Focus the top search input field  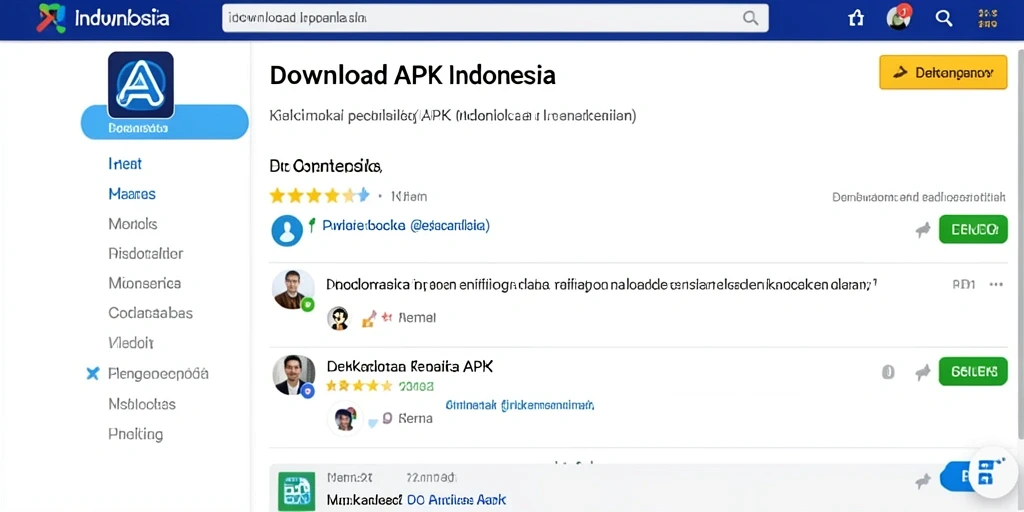pos(495,18)
